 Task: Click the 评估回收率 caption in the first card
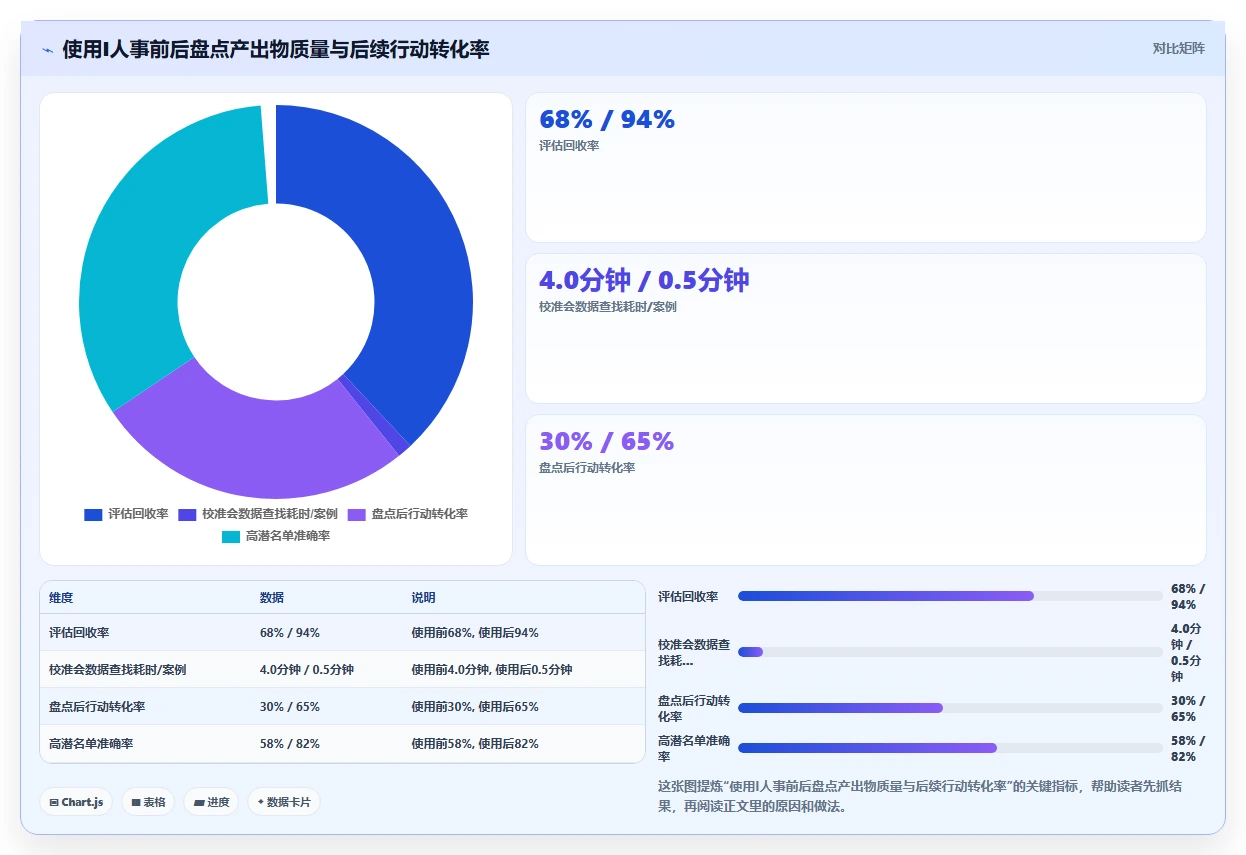(x=569, y=146)
